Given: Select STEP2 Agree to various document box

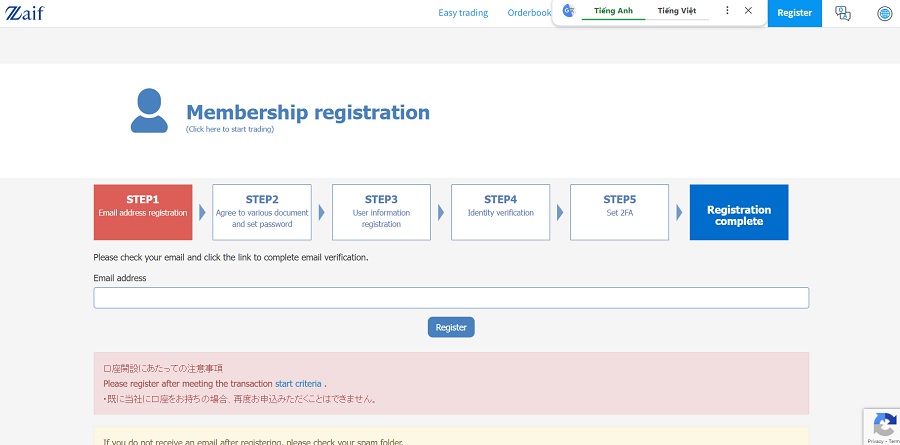Looking at the screenshot, I should [x=262, y=212].
